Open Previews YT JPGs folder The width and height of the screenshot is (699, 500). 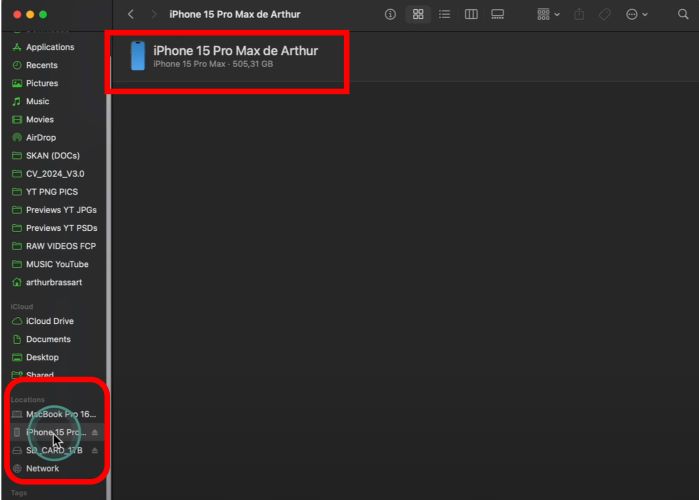(x=61, y=210)
